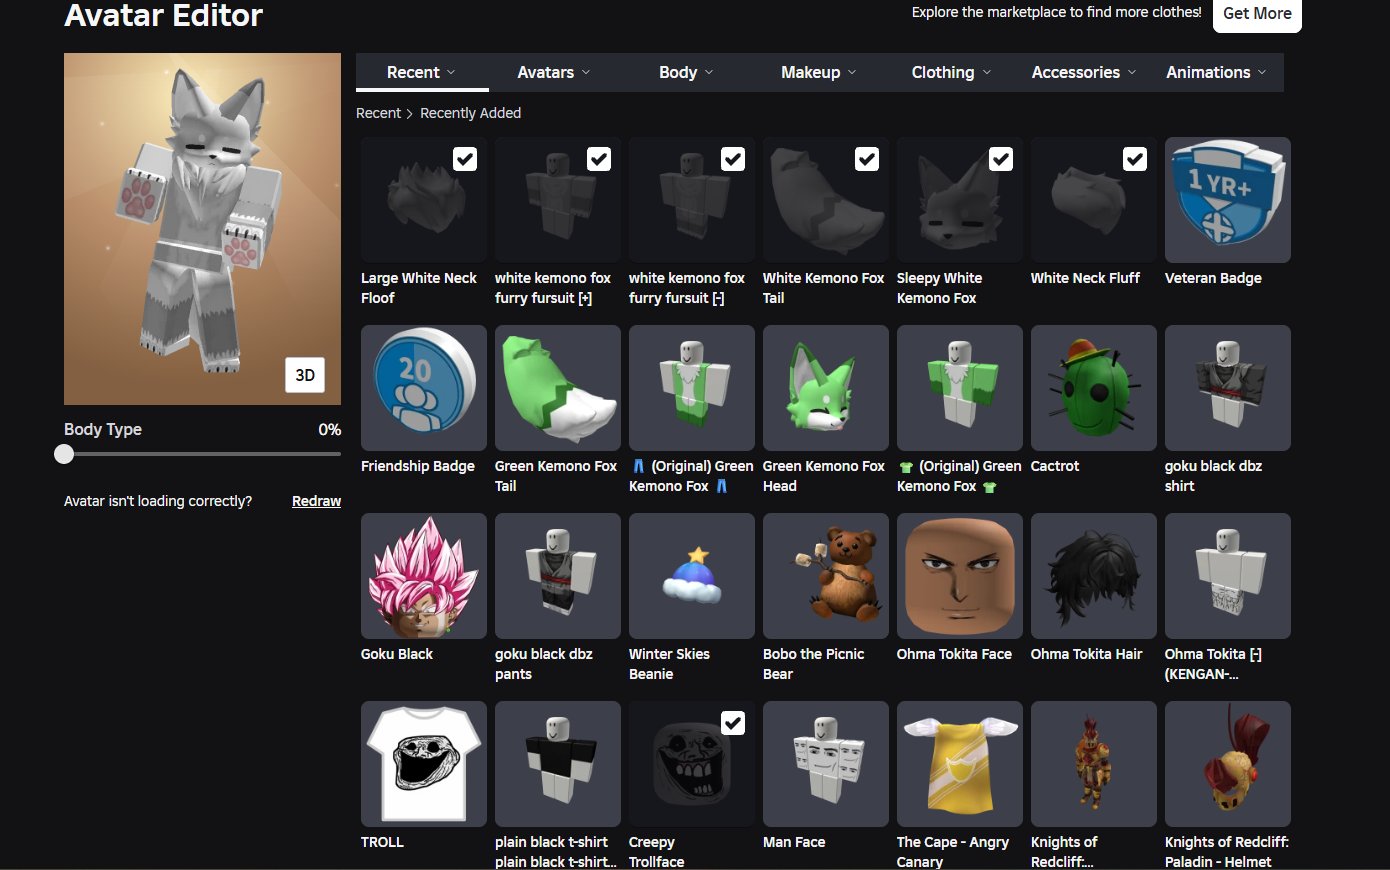Equip the Friendship Badge item
1390x870 pixels.
tap(423, 388)
